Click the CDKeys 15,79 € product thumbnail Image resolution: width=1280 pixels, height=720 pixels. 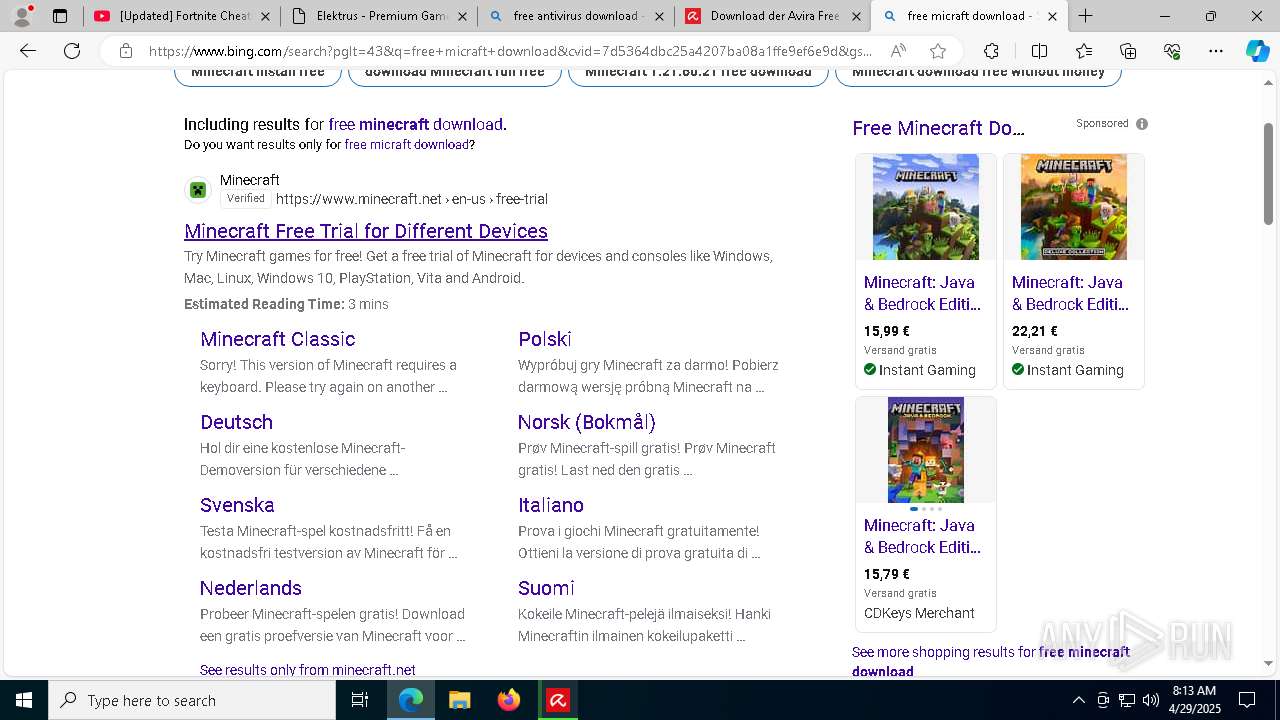(926, 450)
